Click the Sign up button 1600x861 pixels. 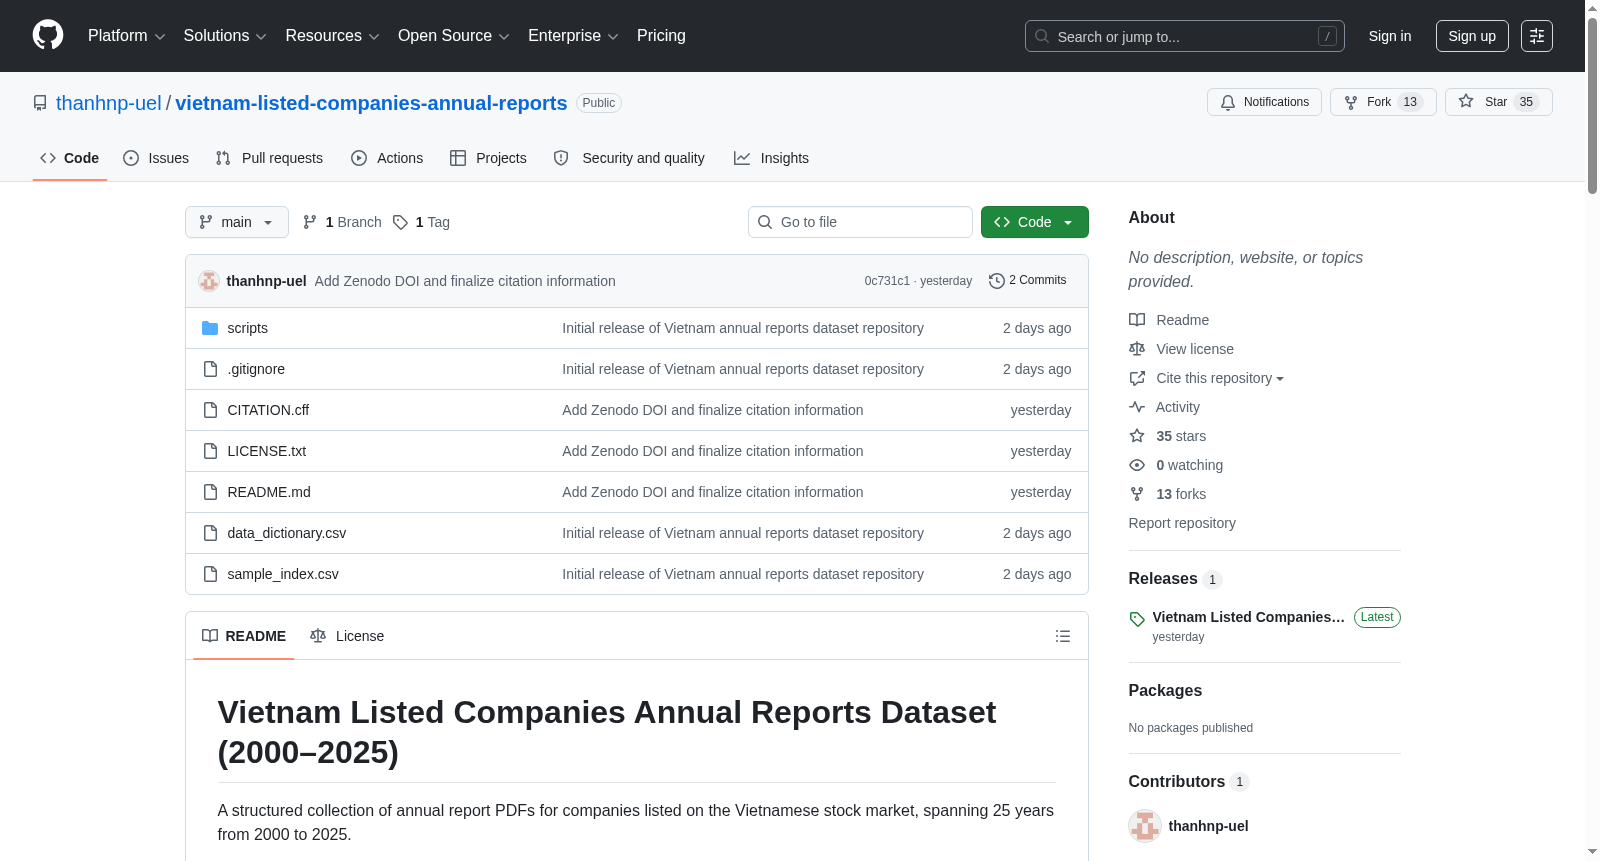pos(1472,36)
